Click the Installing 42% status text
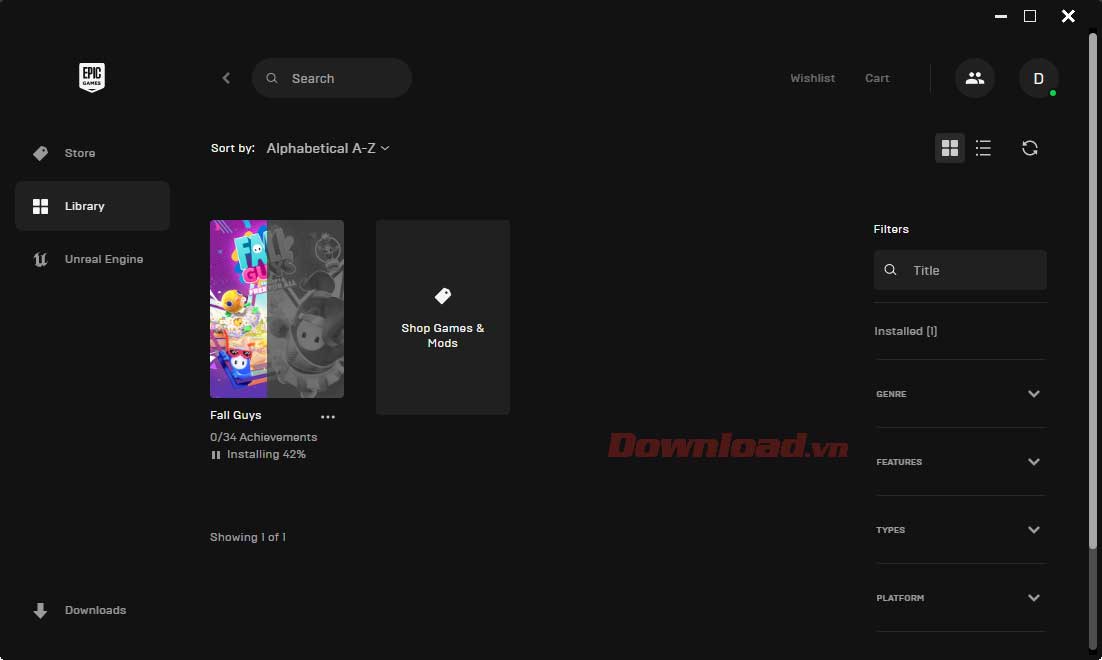The height and width of the screenshot is (660, 1102). pyautogui.click(x=266, y=455)
